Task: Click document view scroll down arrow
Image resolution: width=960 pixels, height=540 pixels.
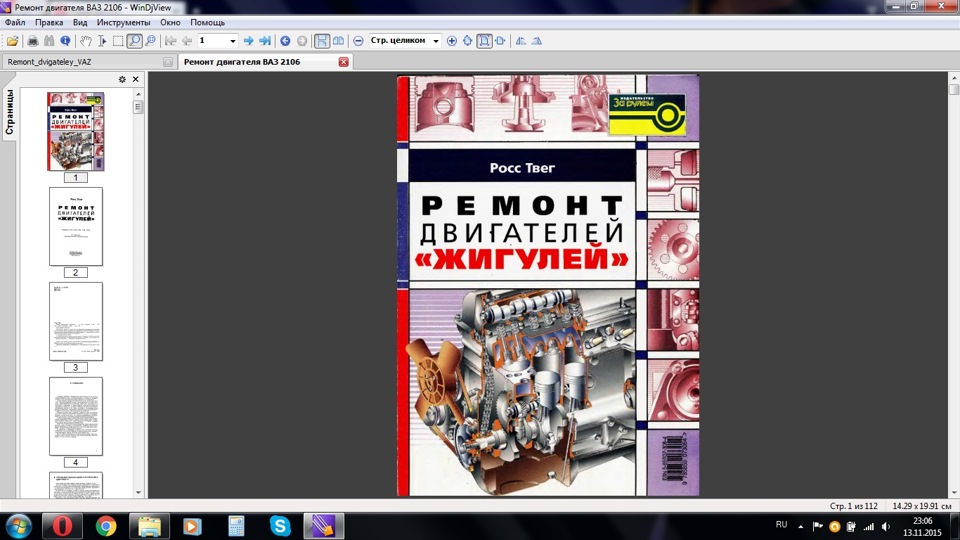Action: click(x=954, y=493)
